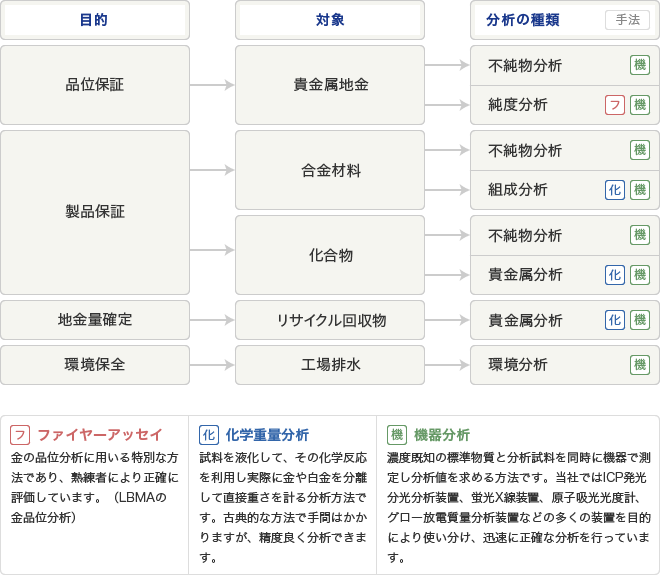Select the 合金材料 target box

[x=330, y=170]
